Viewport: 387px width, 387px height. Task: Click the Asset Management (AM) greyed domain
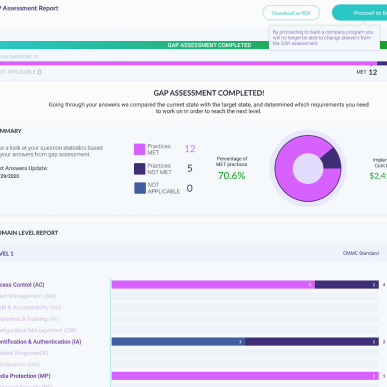click(x=28, y=296)
